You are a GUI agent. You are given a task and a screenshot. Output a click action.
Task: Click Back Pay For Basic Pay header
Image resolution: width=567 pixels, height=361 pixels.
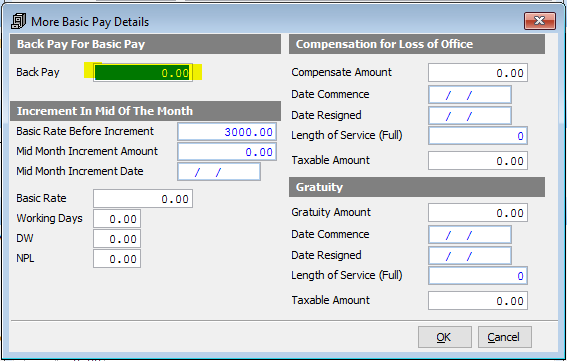[x=145, y=44]
